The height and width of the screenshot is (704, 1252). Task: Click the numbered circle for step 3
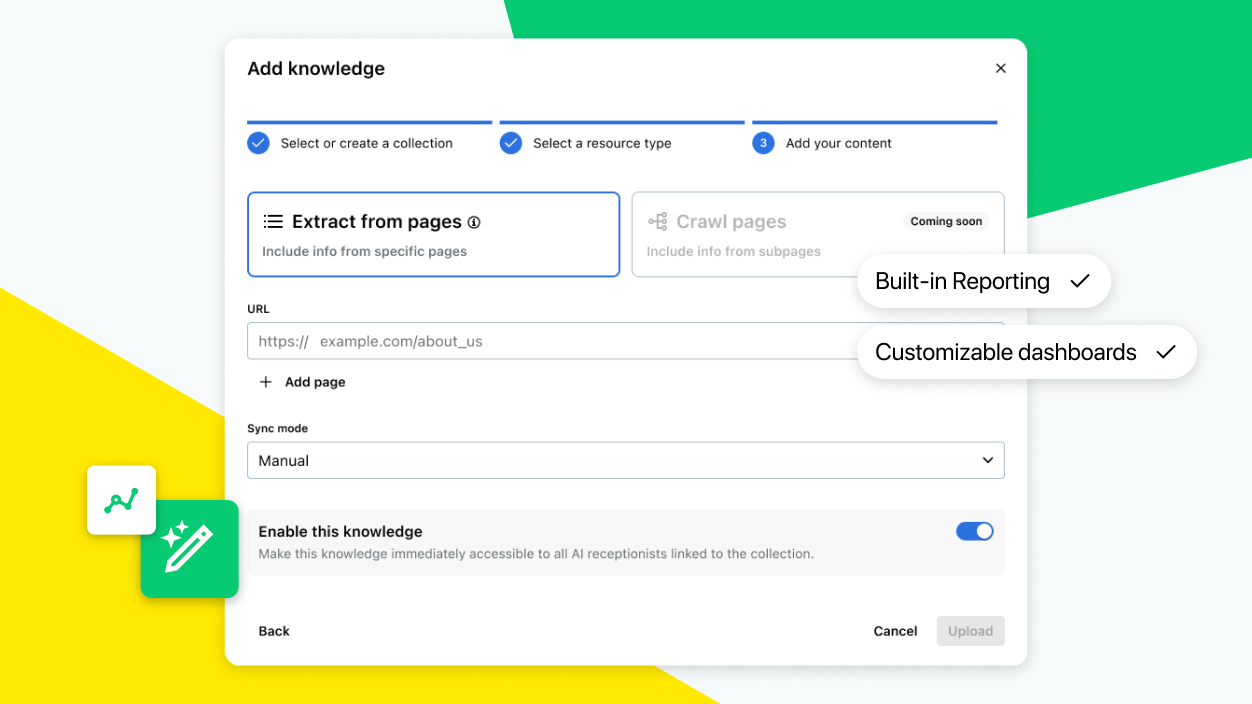point(763,143)
